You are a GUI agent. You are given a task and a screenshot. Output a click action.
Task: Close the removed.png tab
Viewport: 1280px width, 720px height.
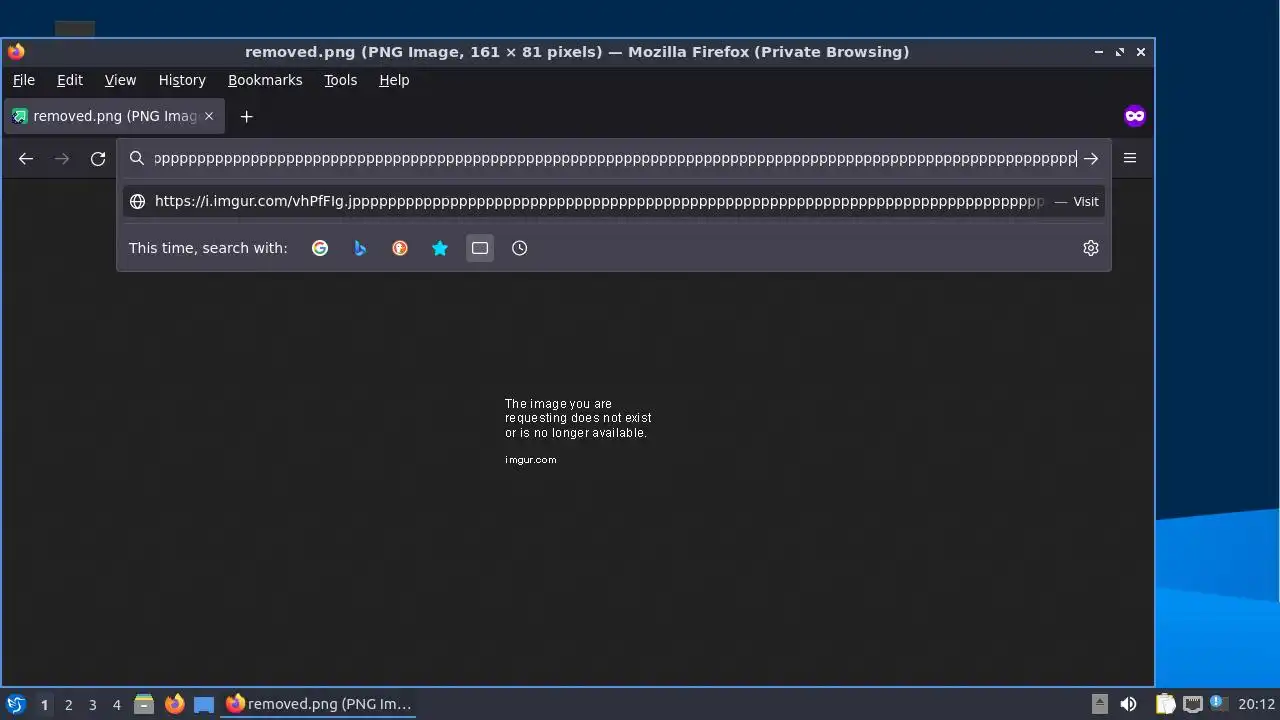coord(209,116)
